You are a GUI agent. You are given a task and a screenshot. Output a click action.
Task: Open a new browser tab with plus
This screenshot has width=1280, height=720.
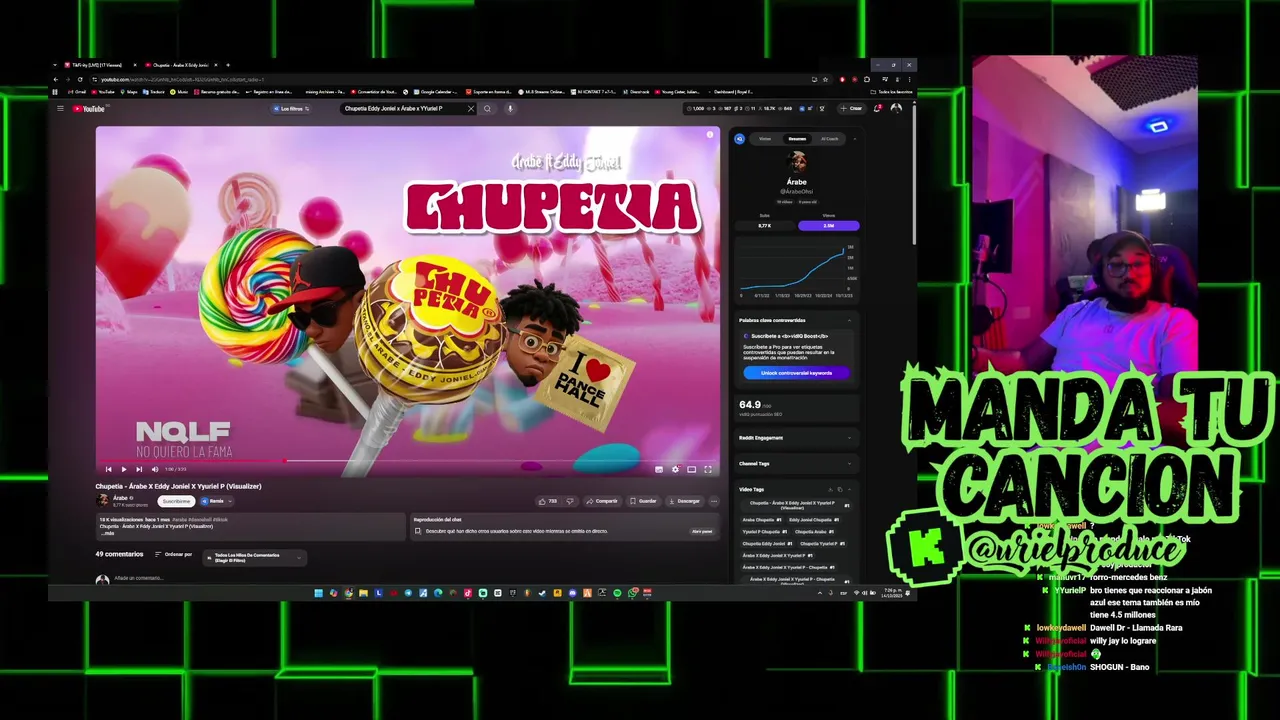pos(228,65)
